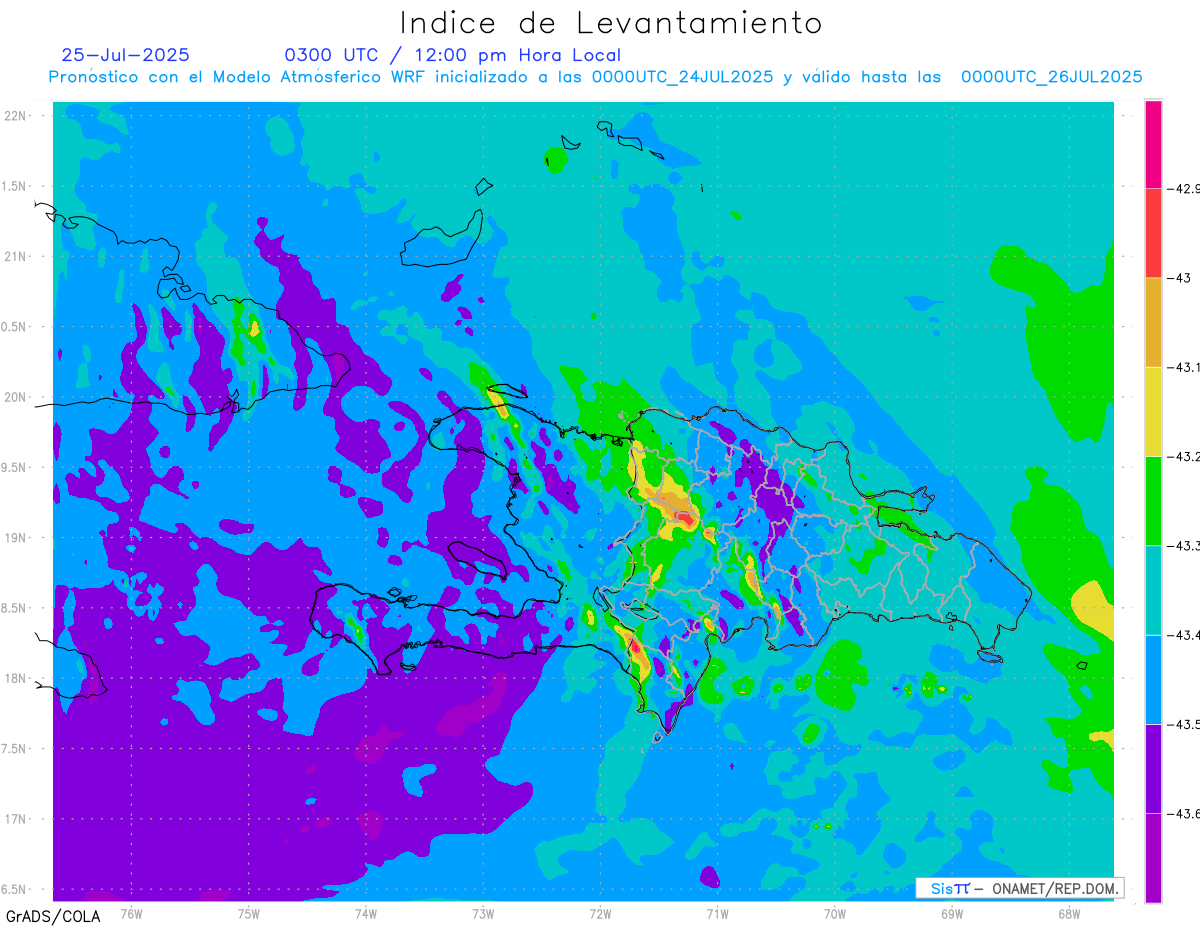Screen dimensions: 1200x927
Task: Click the teal legend swatch below -43.3
Action: pos(1153,590)
